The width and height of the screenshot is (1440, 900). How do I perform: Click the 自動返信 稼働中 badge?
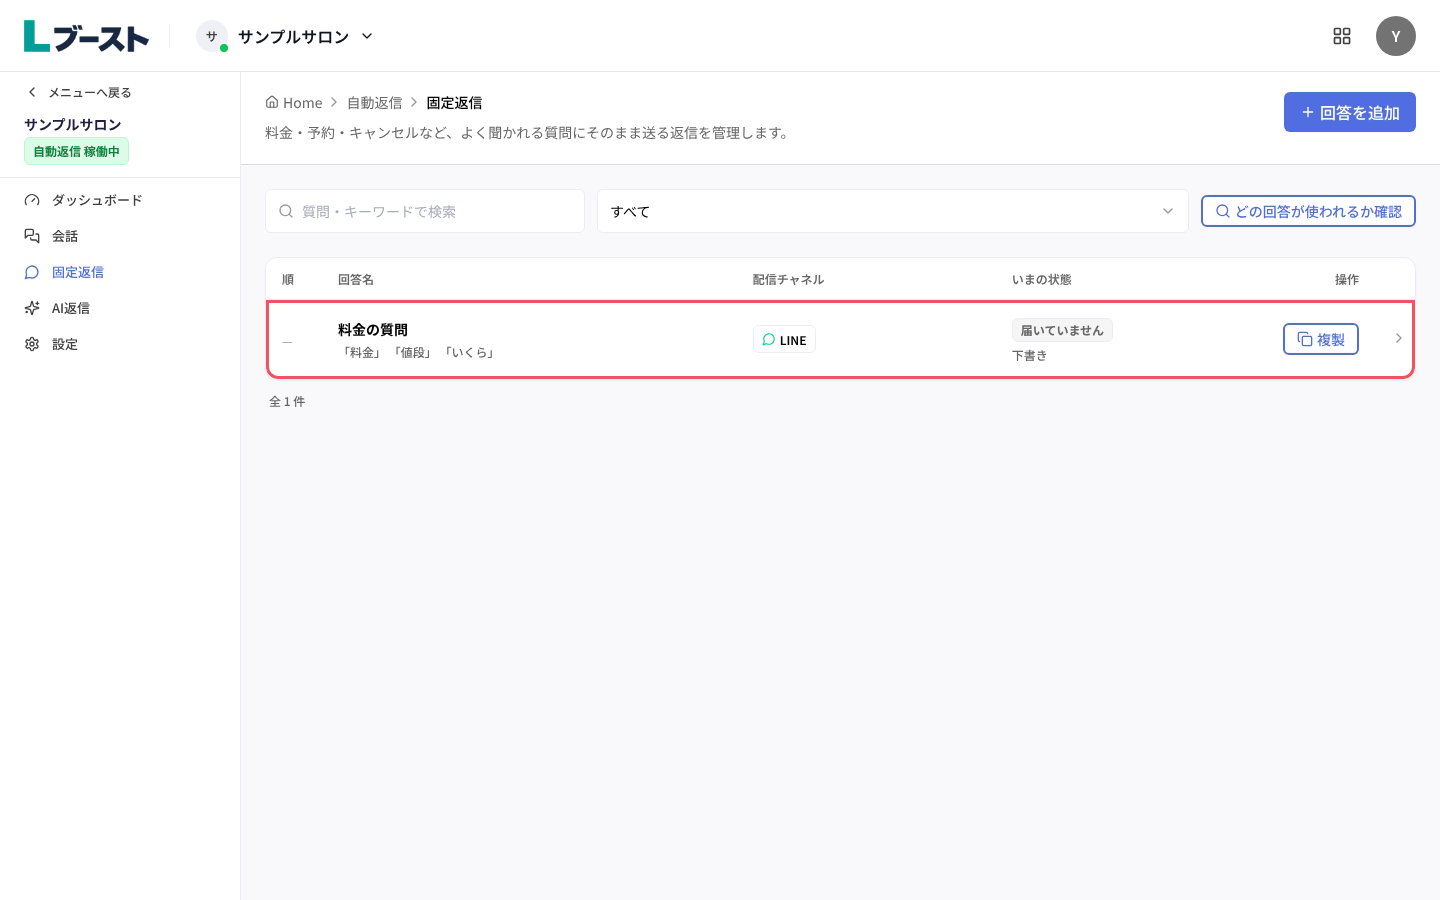(x=77, y=151)
